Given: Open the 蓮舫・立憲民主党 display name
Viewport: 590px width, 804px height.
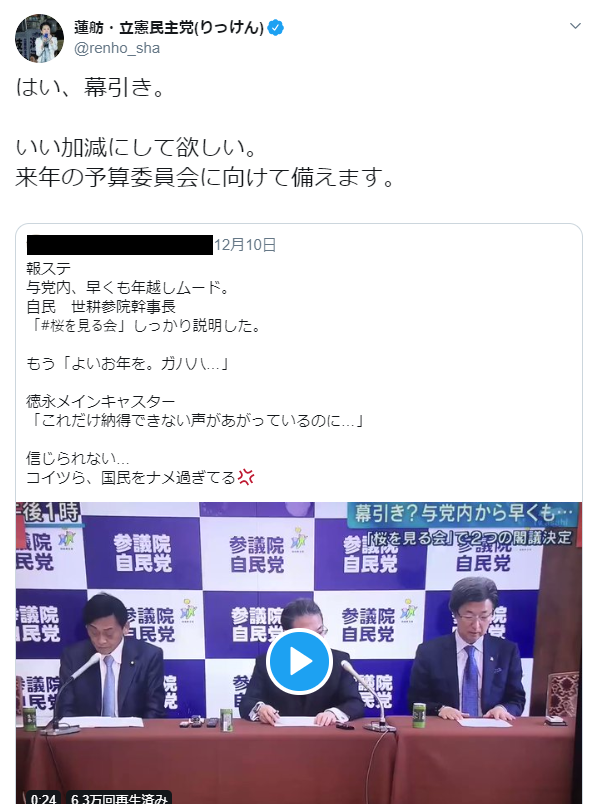Looking at the screenshot, I should coord(169,27).
